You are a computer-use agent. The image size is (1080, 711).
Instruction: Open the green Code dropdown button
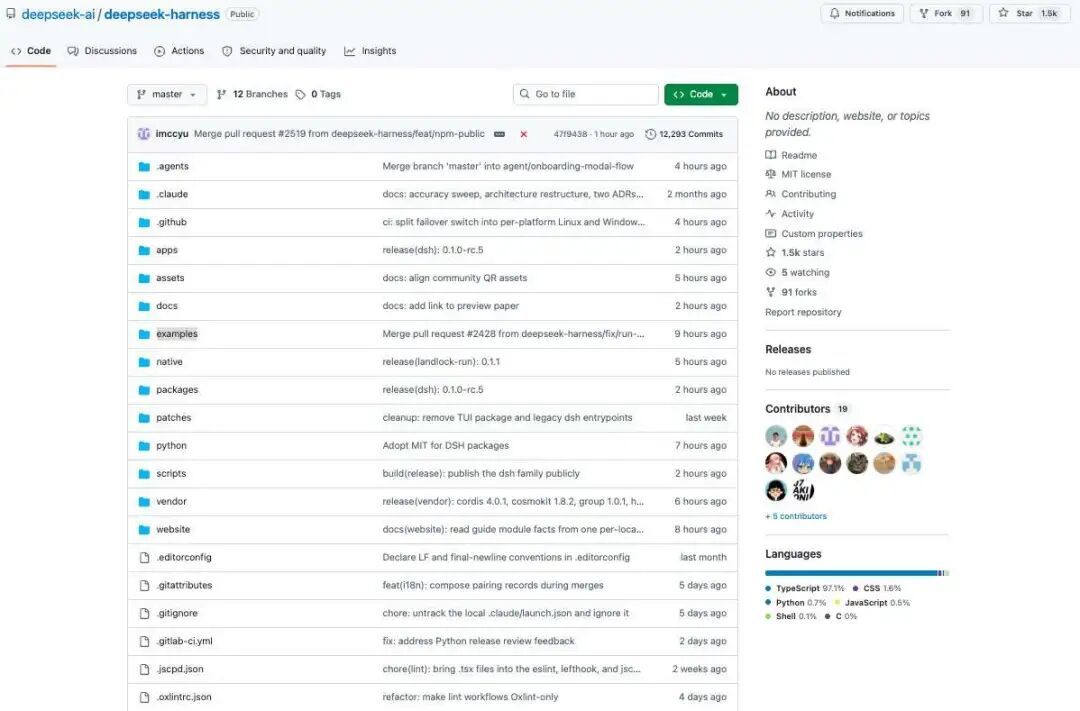(700, 94)
